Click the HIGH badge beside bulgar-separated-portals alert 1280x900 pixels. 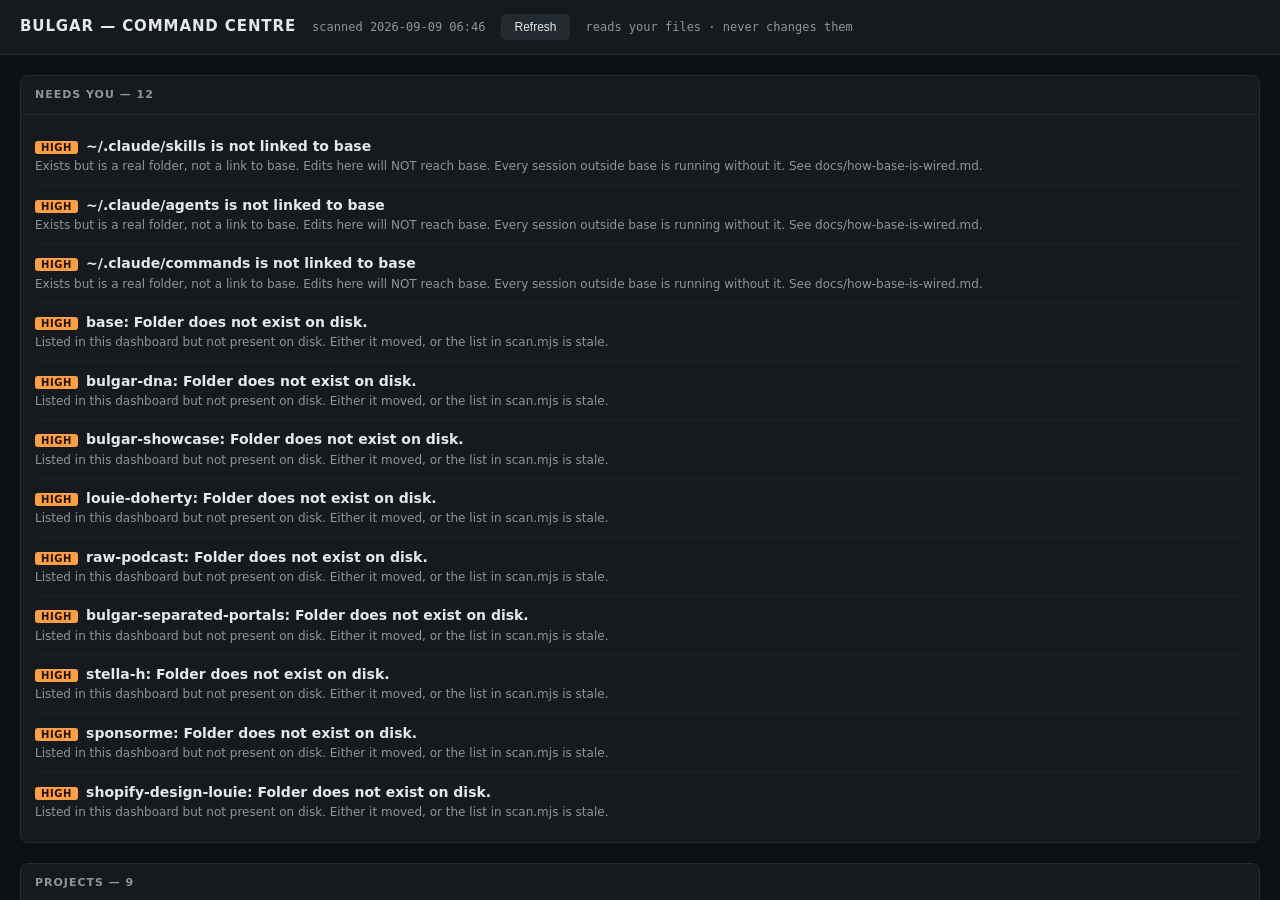56,616
